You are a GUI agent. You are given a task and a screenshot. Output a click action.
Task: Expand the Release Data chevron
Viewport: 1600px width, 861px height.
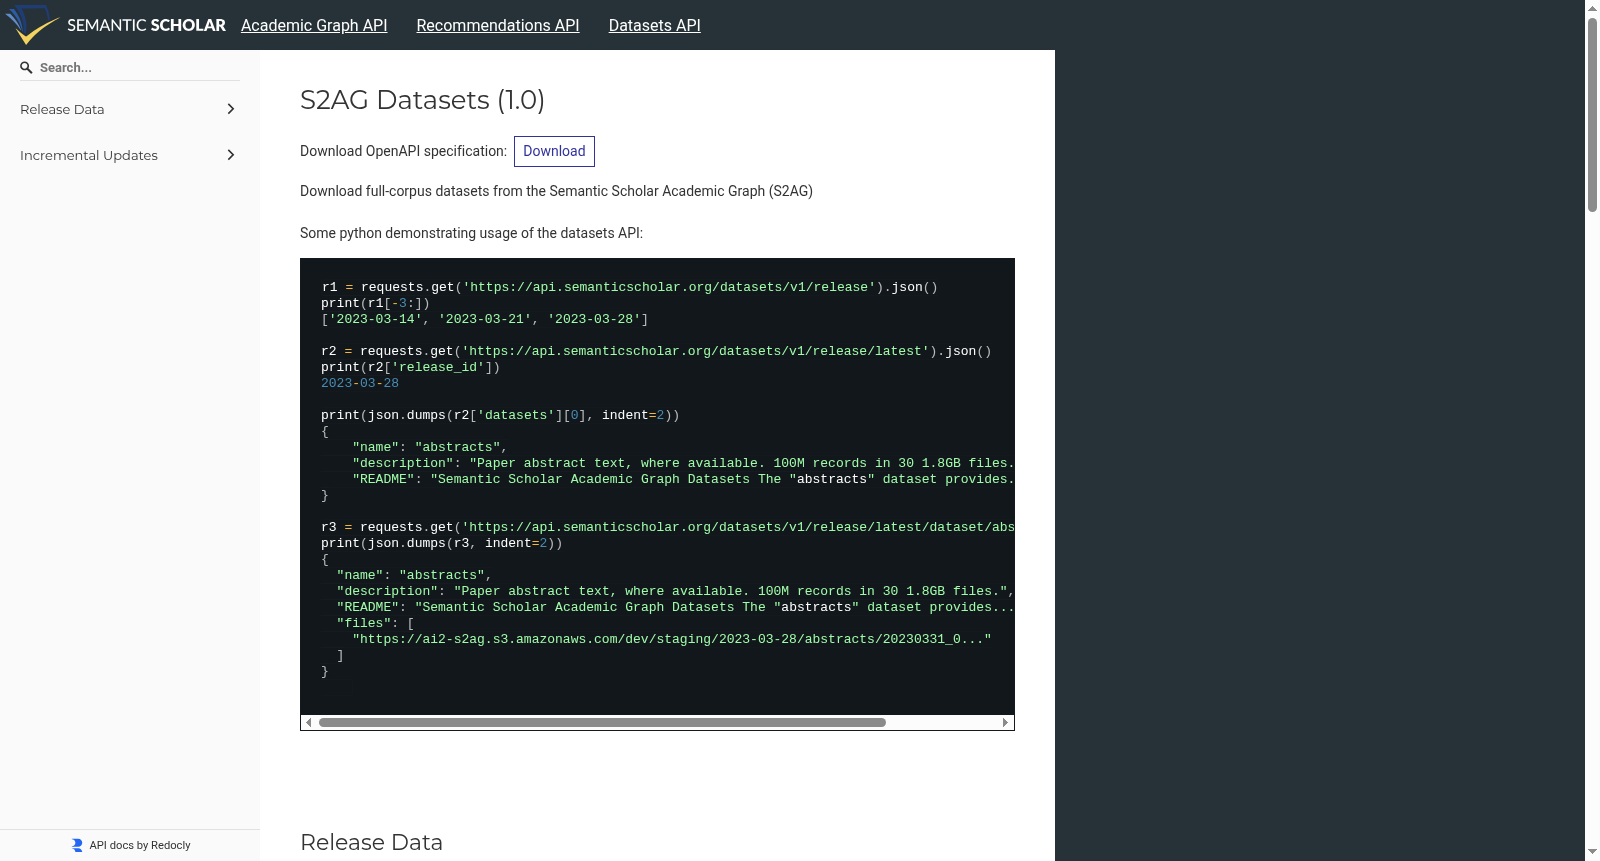(231, 109)
